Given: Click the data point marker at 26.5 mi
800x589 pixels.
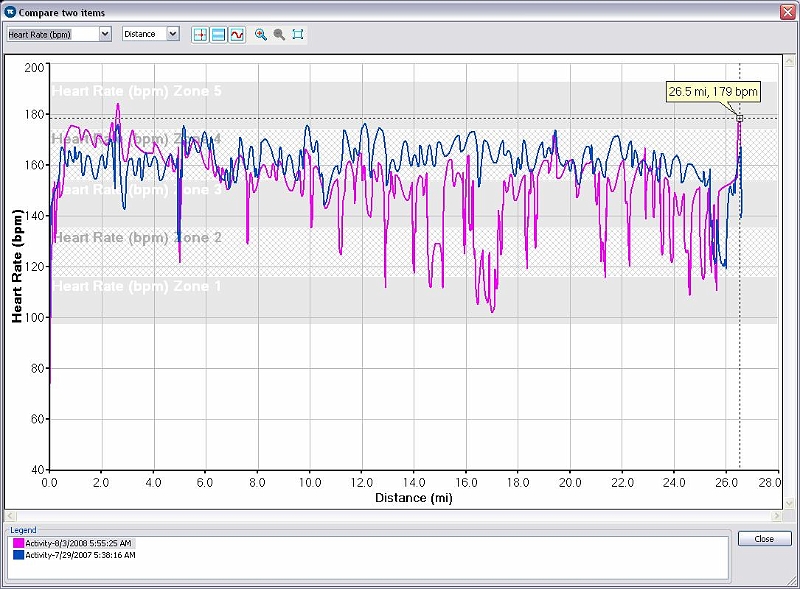Looking at the screenshot, I should coord(740,118).
